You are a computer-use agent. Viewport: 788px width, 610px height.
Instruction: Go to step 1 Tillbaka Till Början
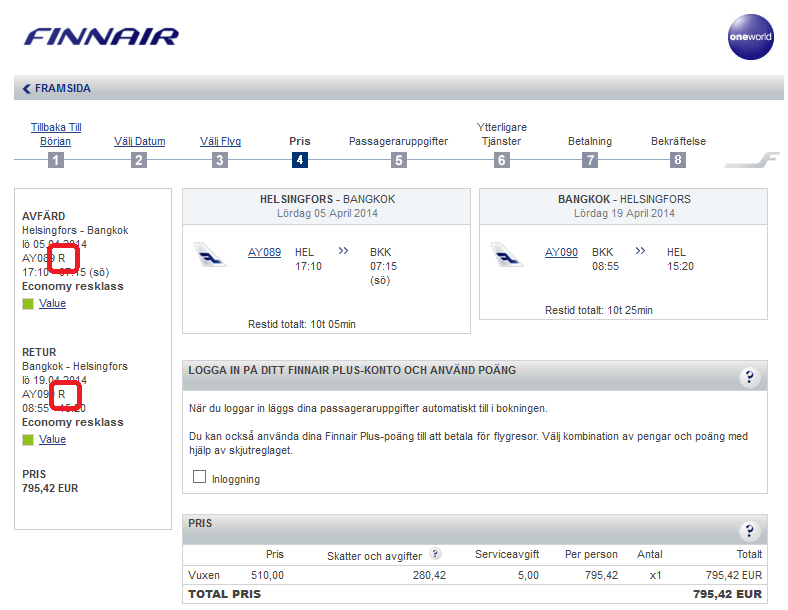pyautogui.click(x=56, y=134)
